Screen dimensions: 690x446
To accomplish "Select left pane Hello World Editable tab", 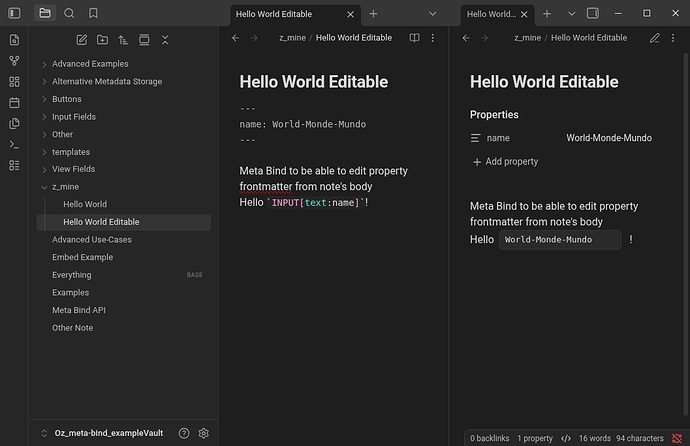I will (295, 14).
